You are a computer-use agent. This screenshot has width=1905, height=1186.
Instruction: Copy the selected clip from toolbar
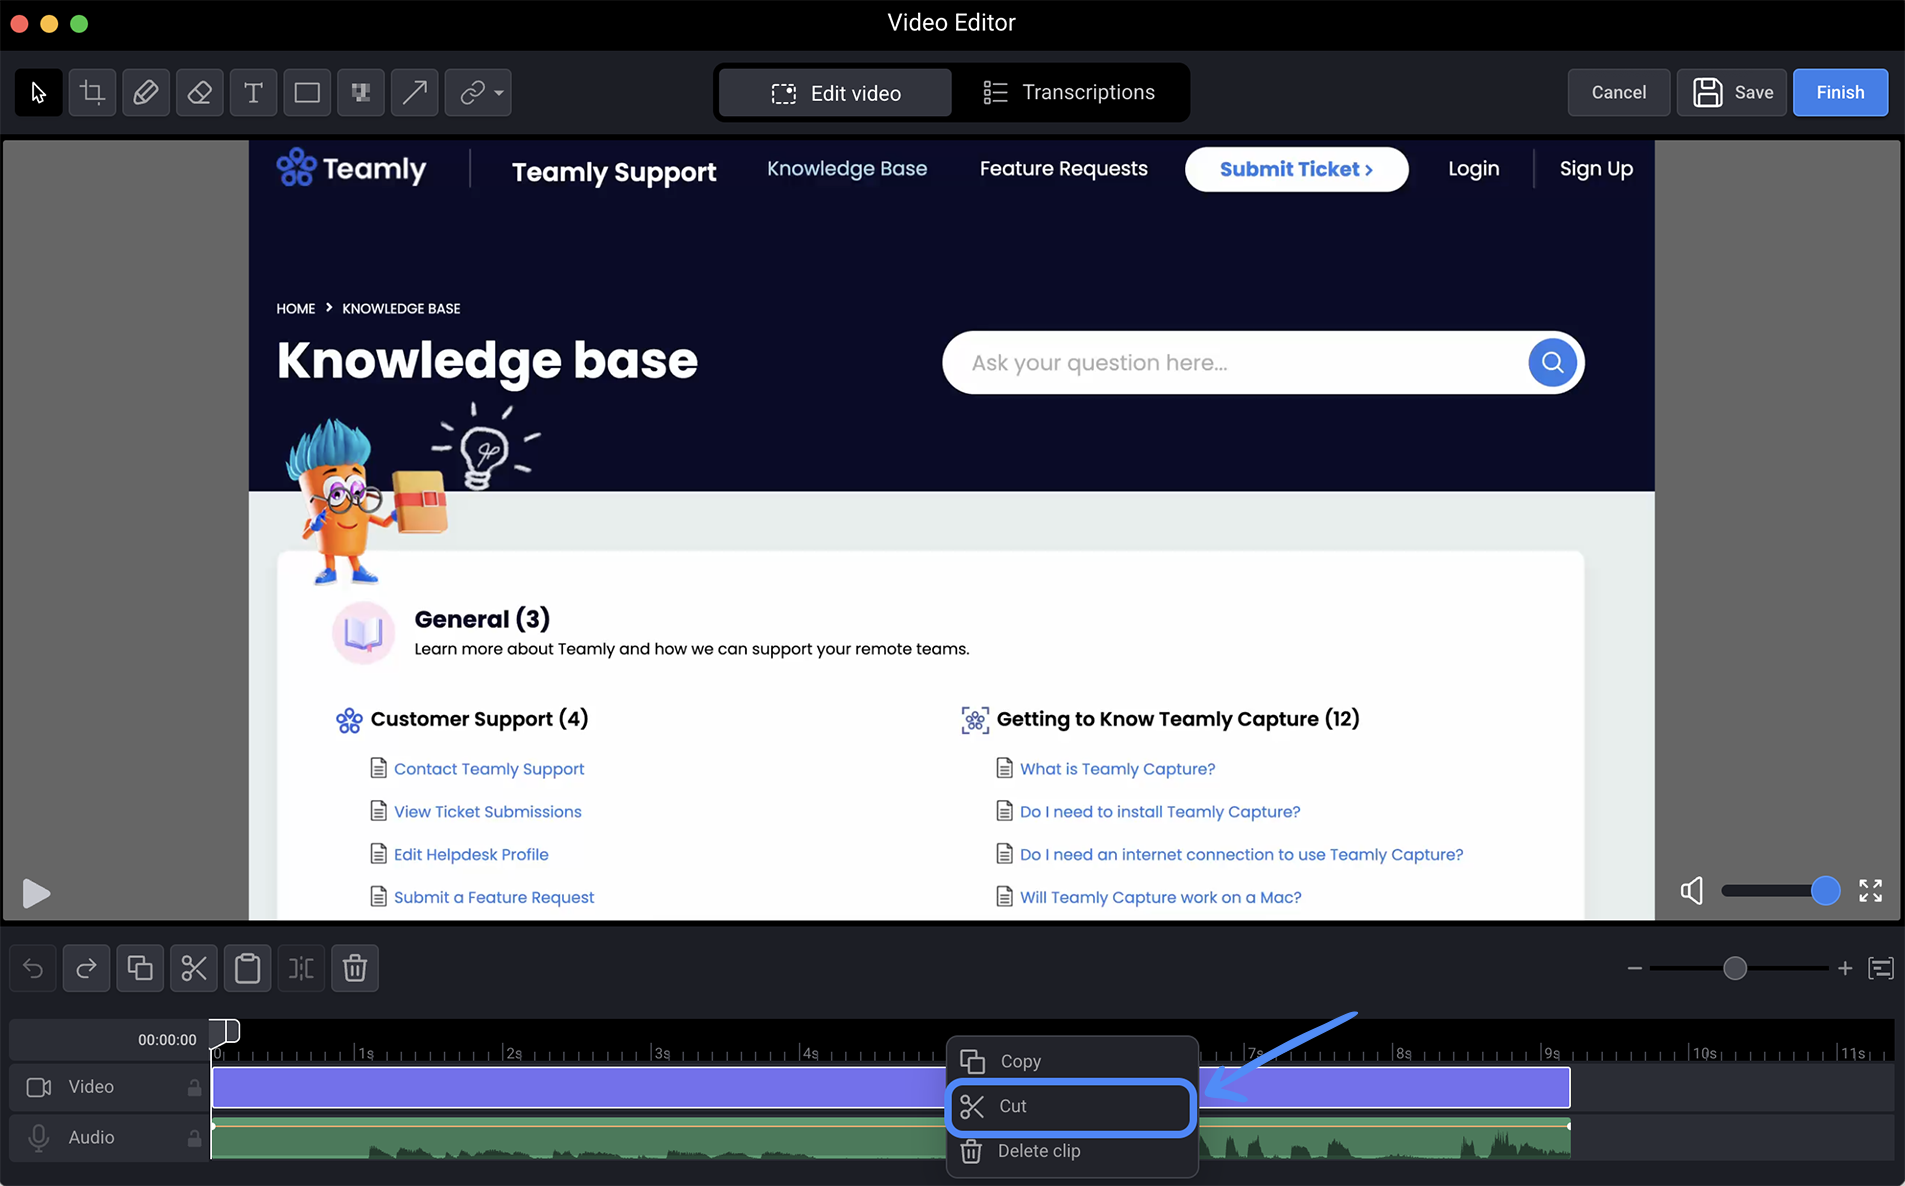point(140,968)
